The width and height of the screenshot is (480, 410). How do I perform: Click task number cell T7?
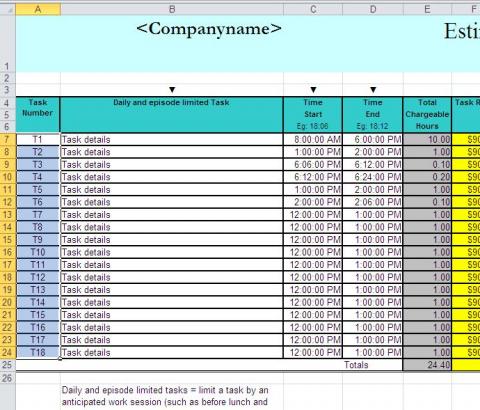tap(38, 215)
